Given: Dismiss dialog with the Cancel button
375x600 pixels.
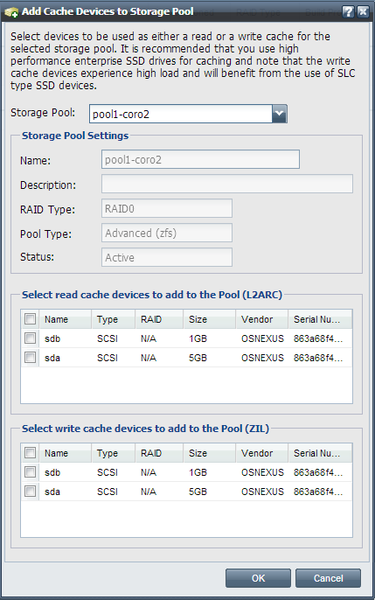Looking at the screenshot, I should click(328, 578).
